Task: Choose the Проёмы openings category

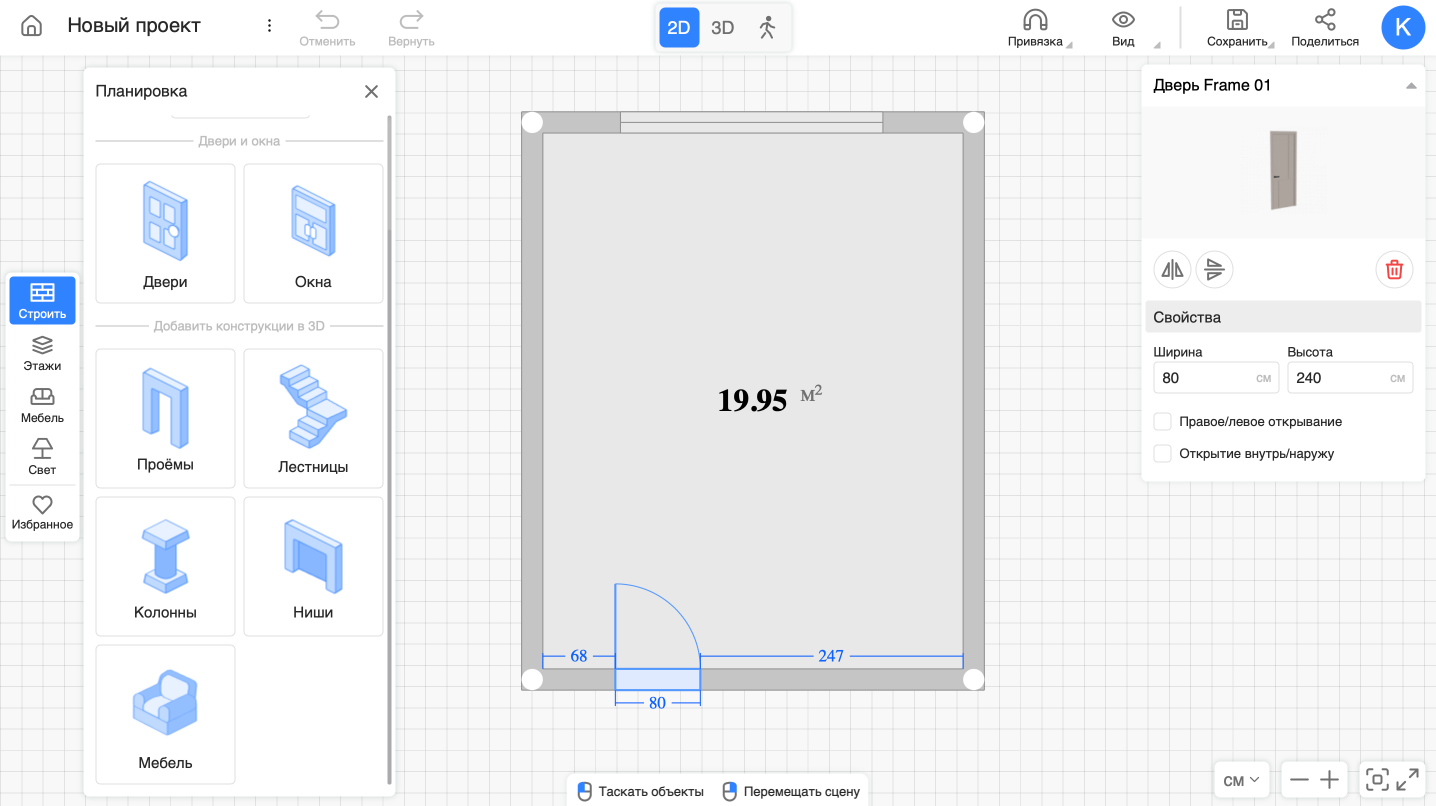Action: pos(165,418)
